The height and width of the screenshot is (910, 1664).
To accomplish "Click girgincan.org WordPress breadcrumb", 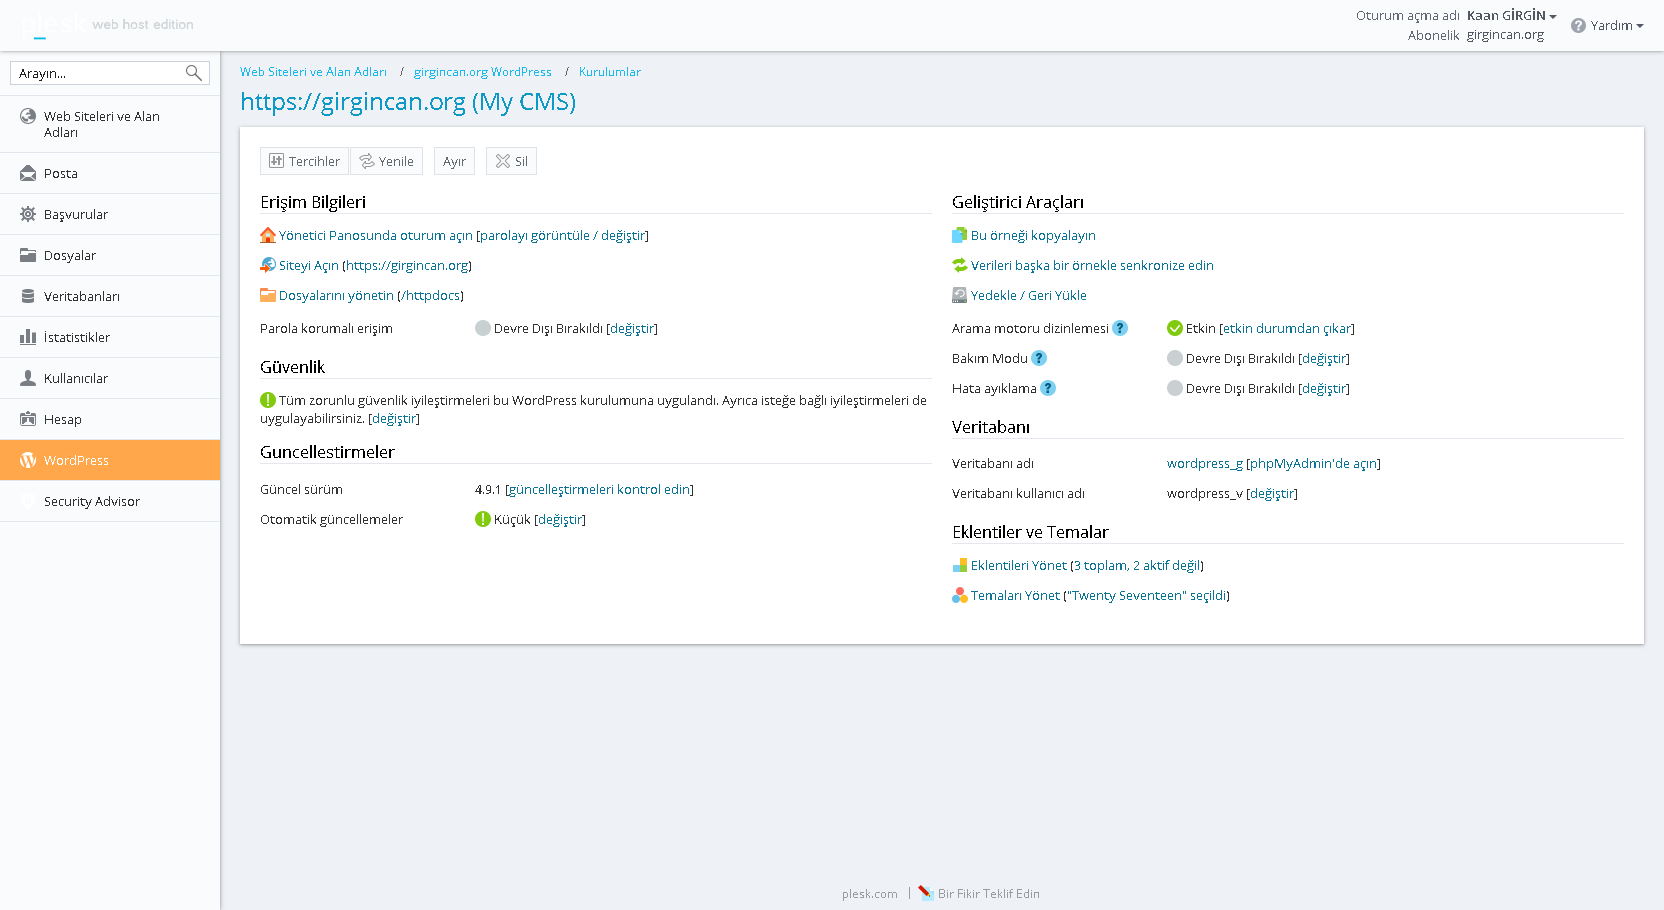I will point(483,72).
